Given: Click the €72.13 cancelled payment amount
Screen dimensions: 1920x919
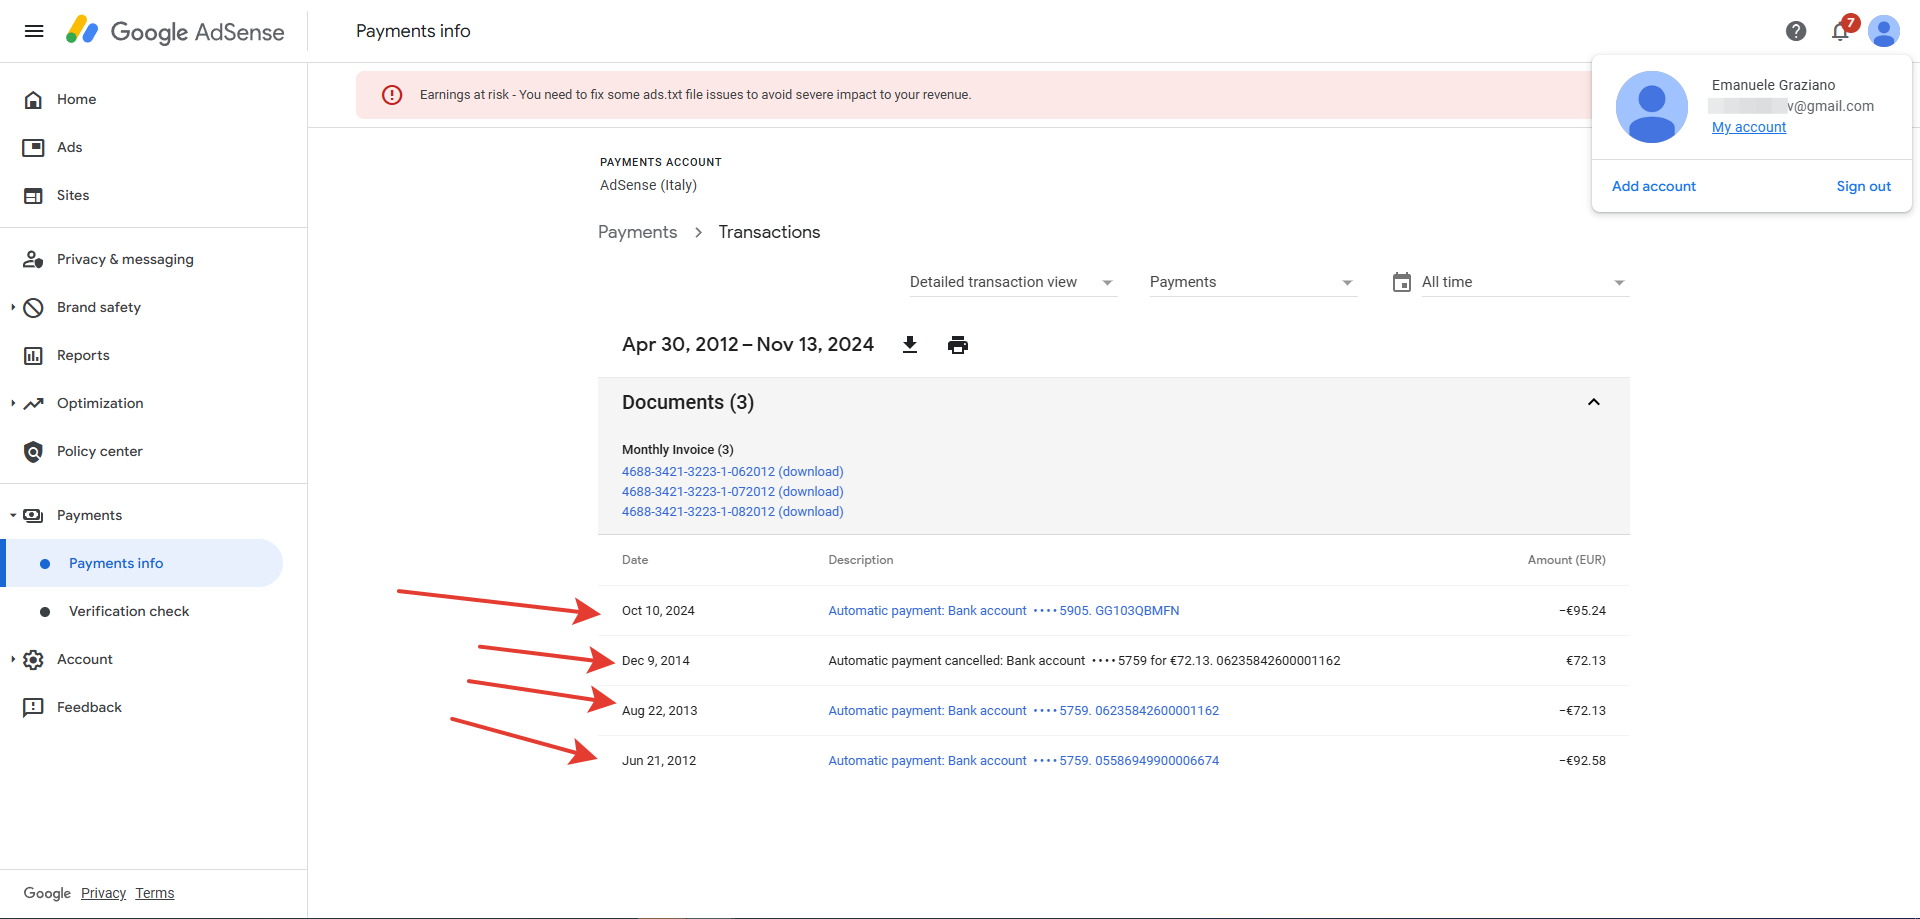Looking at the screenshot, I should (1586, 661).
